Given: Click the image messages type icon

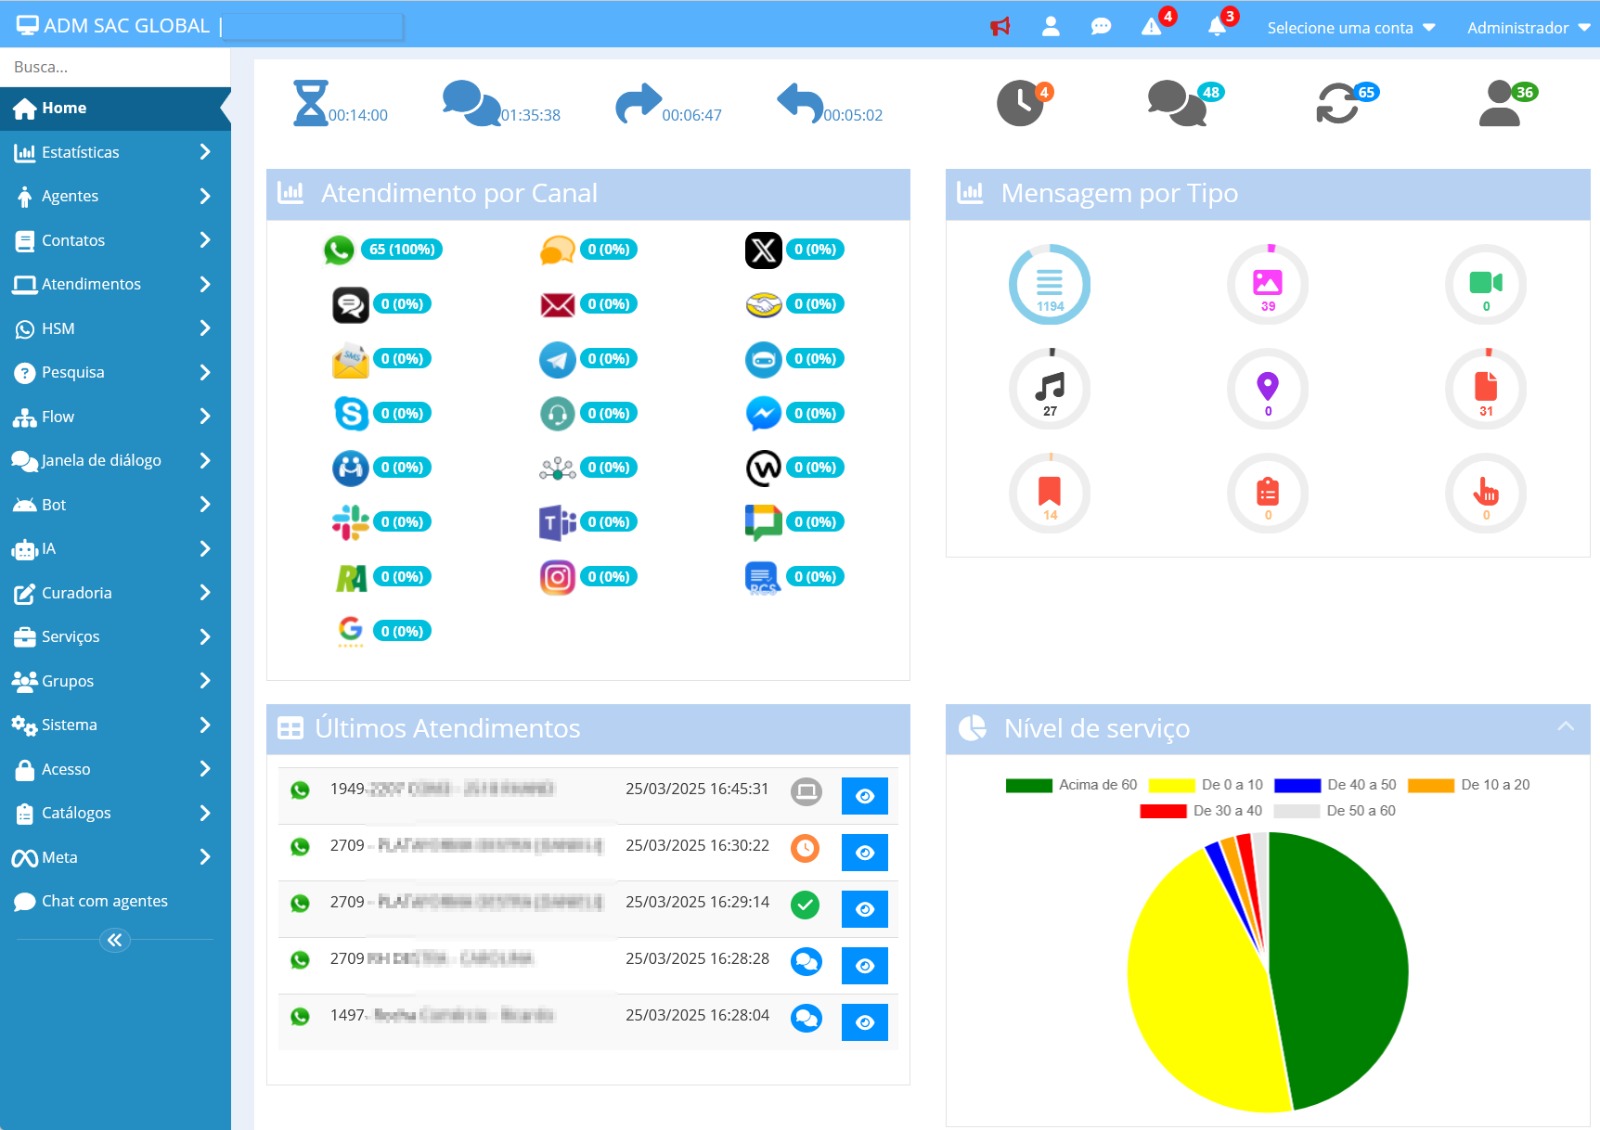Looking at the screenshot, I should 1267,284.
